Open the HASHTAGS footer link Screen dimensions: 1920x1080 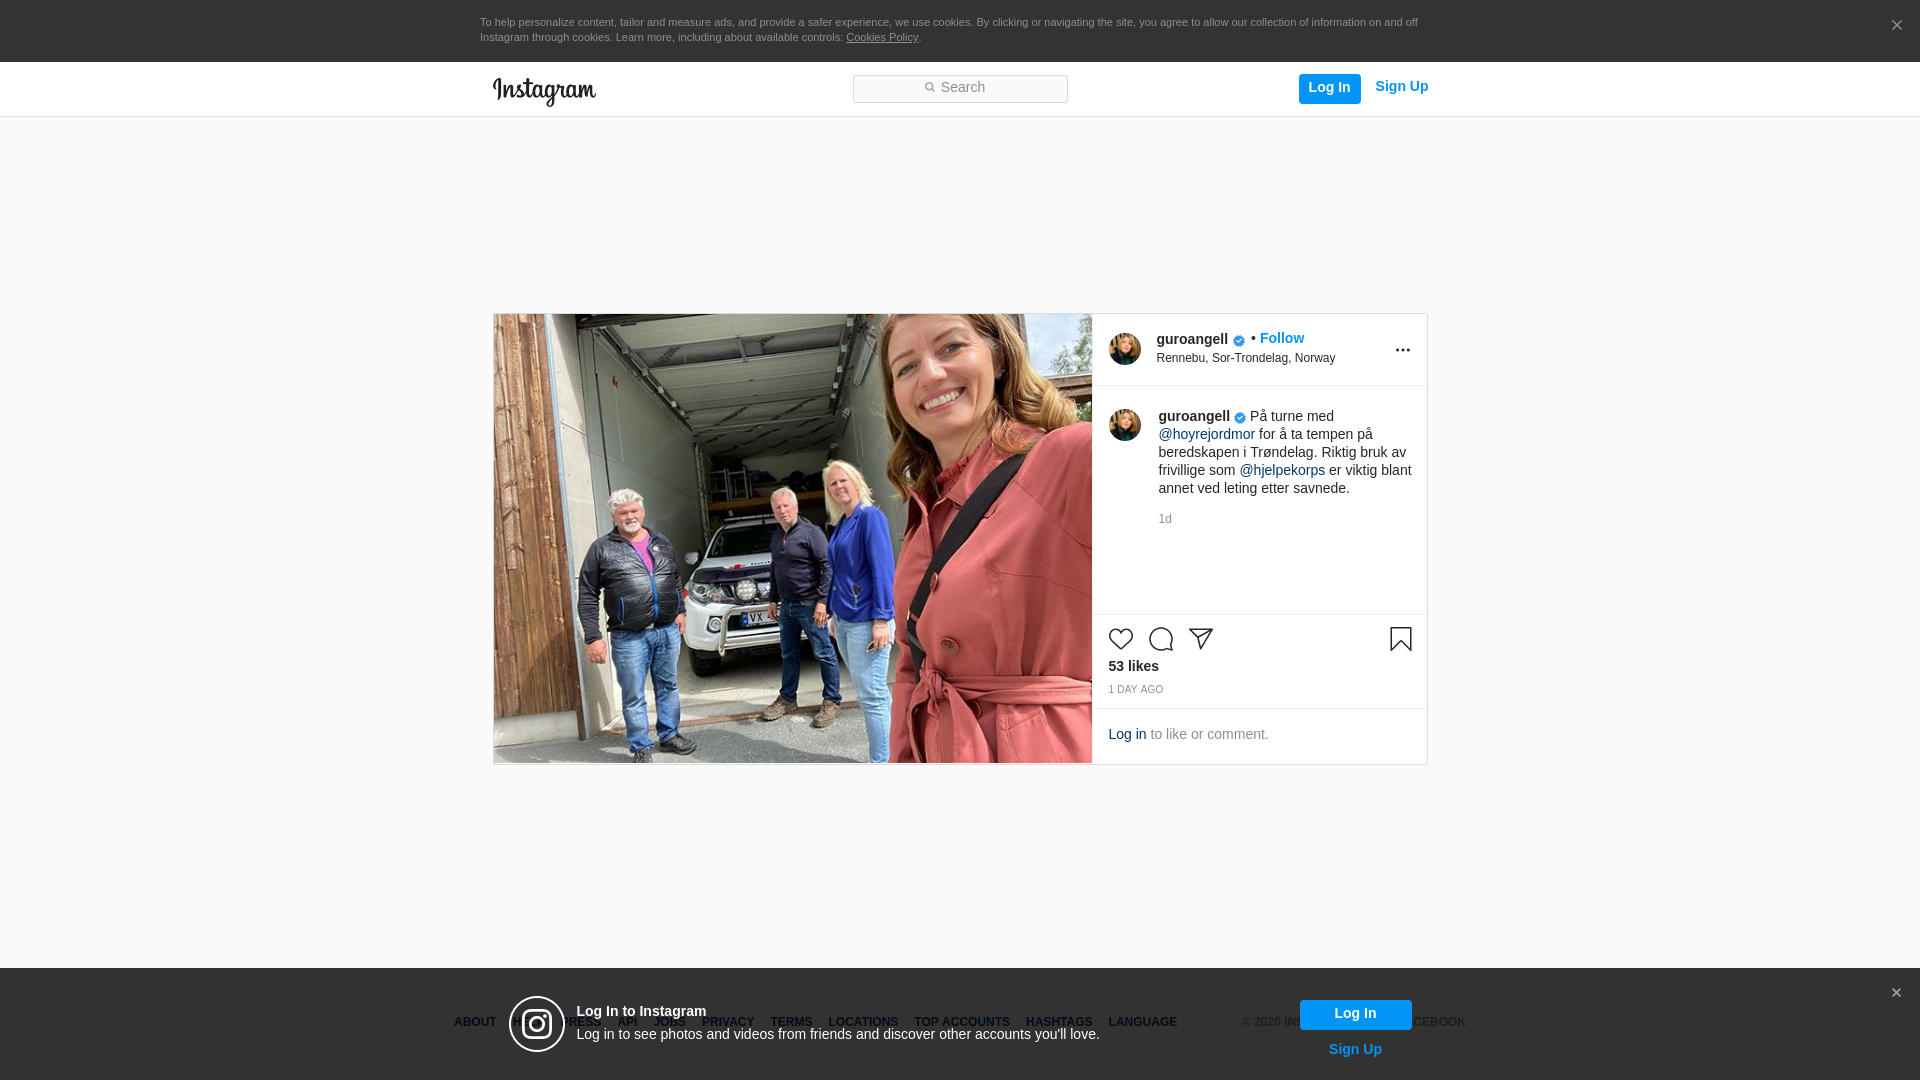pos(1059,1022)
